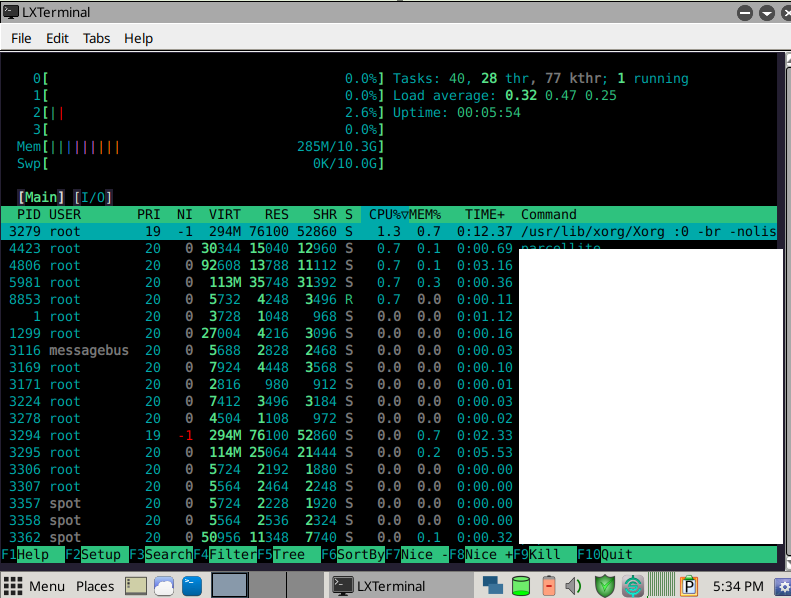The height and width of the screenshot is (598, 791).
Task: Click the network monitor tray icon
Action: point(492,586)
